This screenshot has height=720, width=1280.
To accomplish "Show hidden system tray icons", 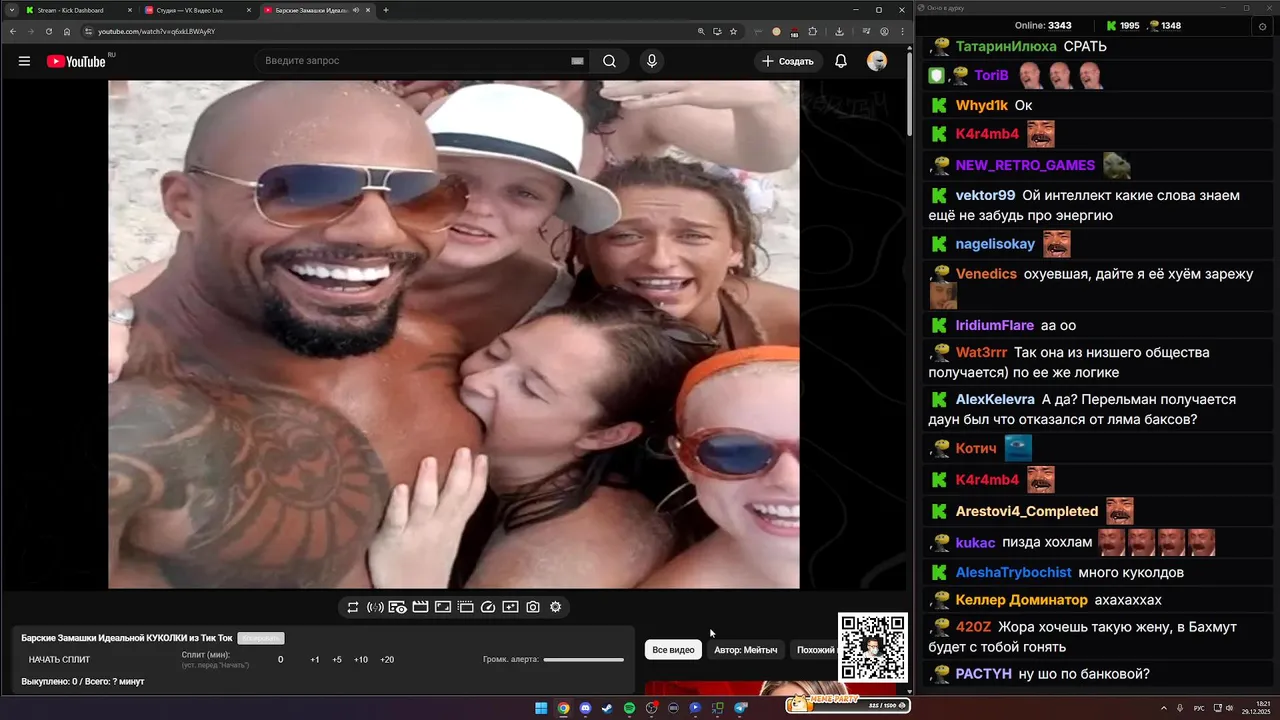I will click(x=1166, y=708).
